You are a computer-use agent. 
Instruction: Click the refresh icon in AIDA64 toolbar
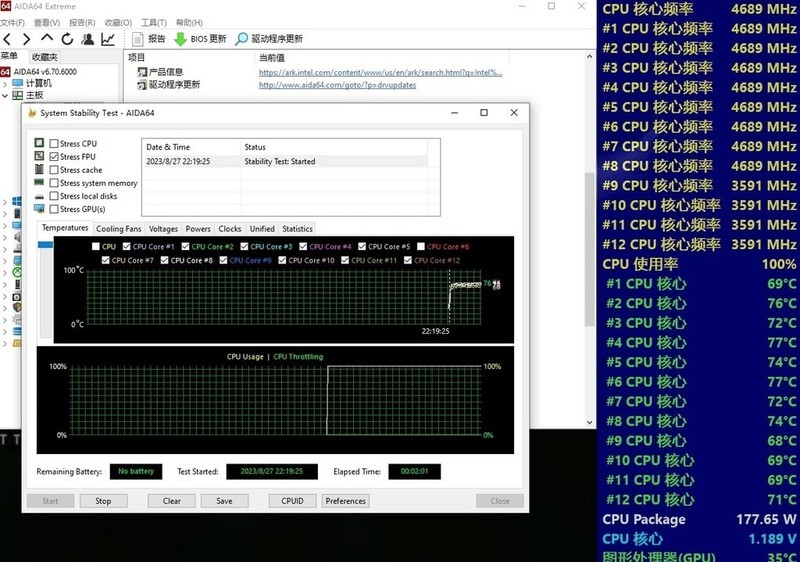pos(66,39)
